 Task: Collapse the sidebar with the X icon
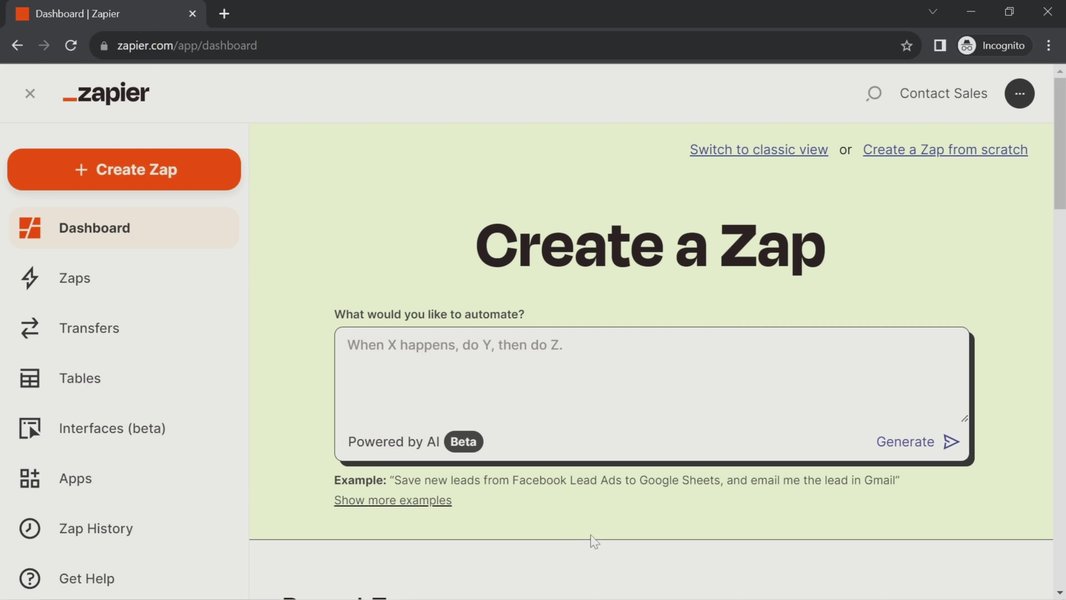tap(29, 93)
